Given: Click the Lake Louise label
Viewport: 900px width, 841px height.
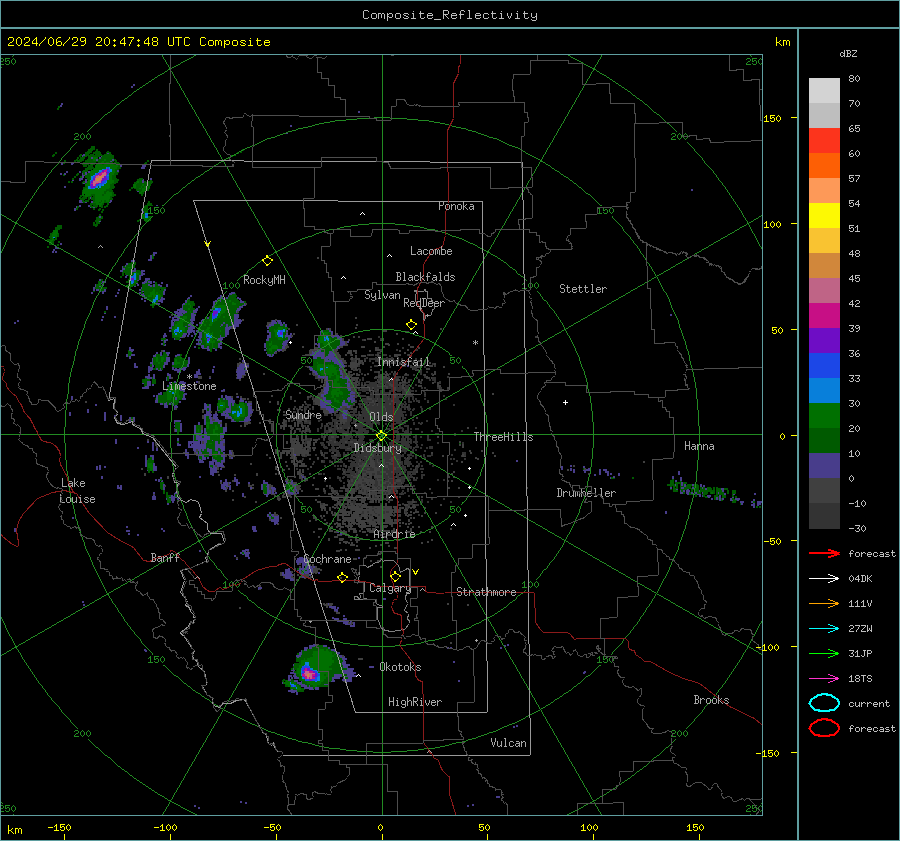Looking at the screenshot, I should click(77, 491).
